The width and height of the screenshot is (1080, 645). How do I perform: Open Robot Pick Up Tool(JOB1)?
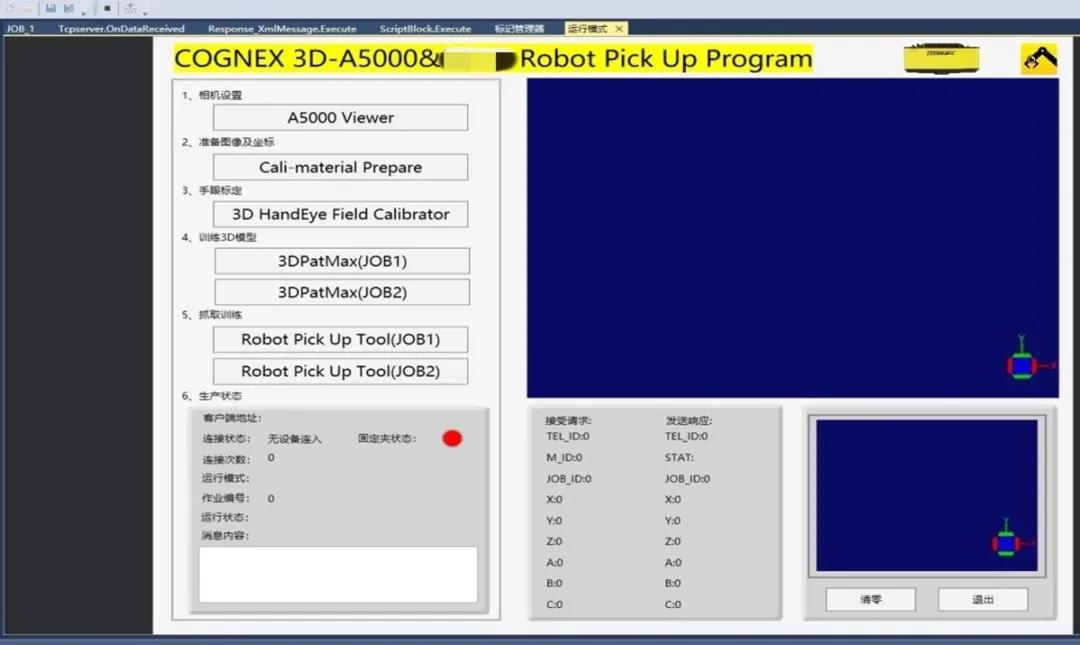coord(340,339)
